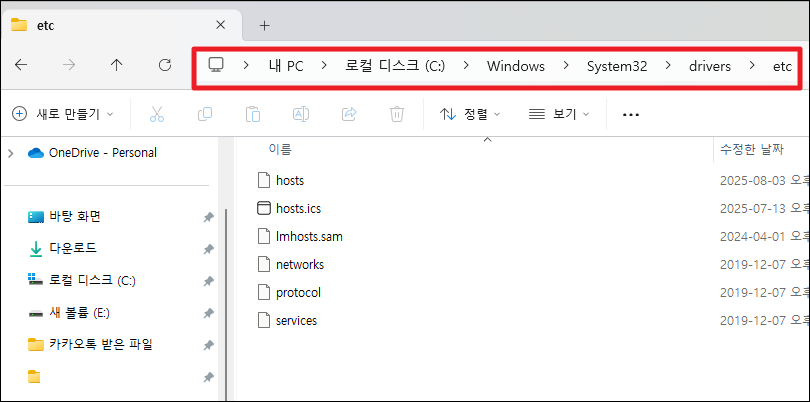Select the lmhosts.sam file
Image resolution: width=810 pixels, height=402 pixels.
point(309,236)
